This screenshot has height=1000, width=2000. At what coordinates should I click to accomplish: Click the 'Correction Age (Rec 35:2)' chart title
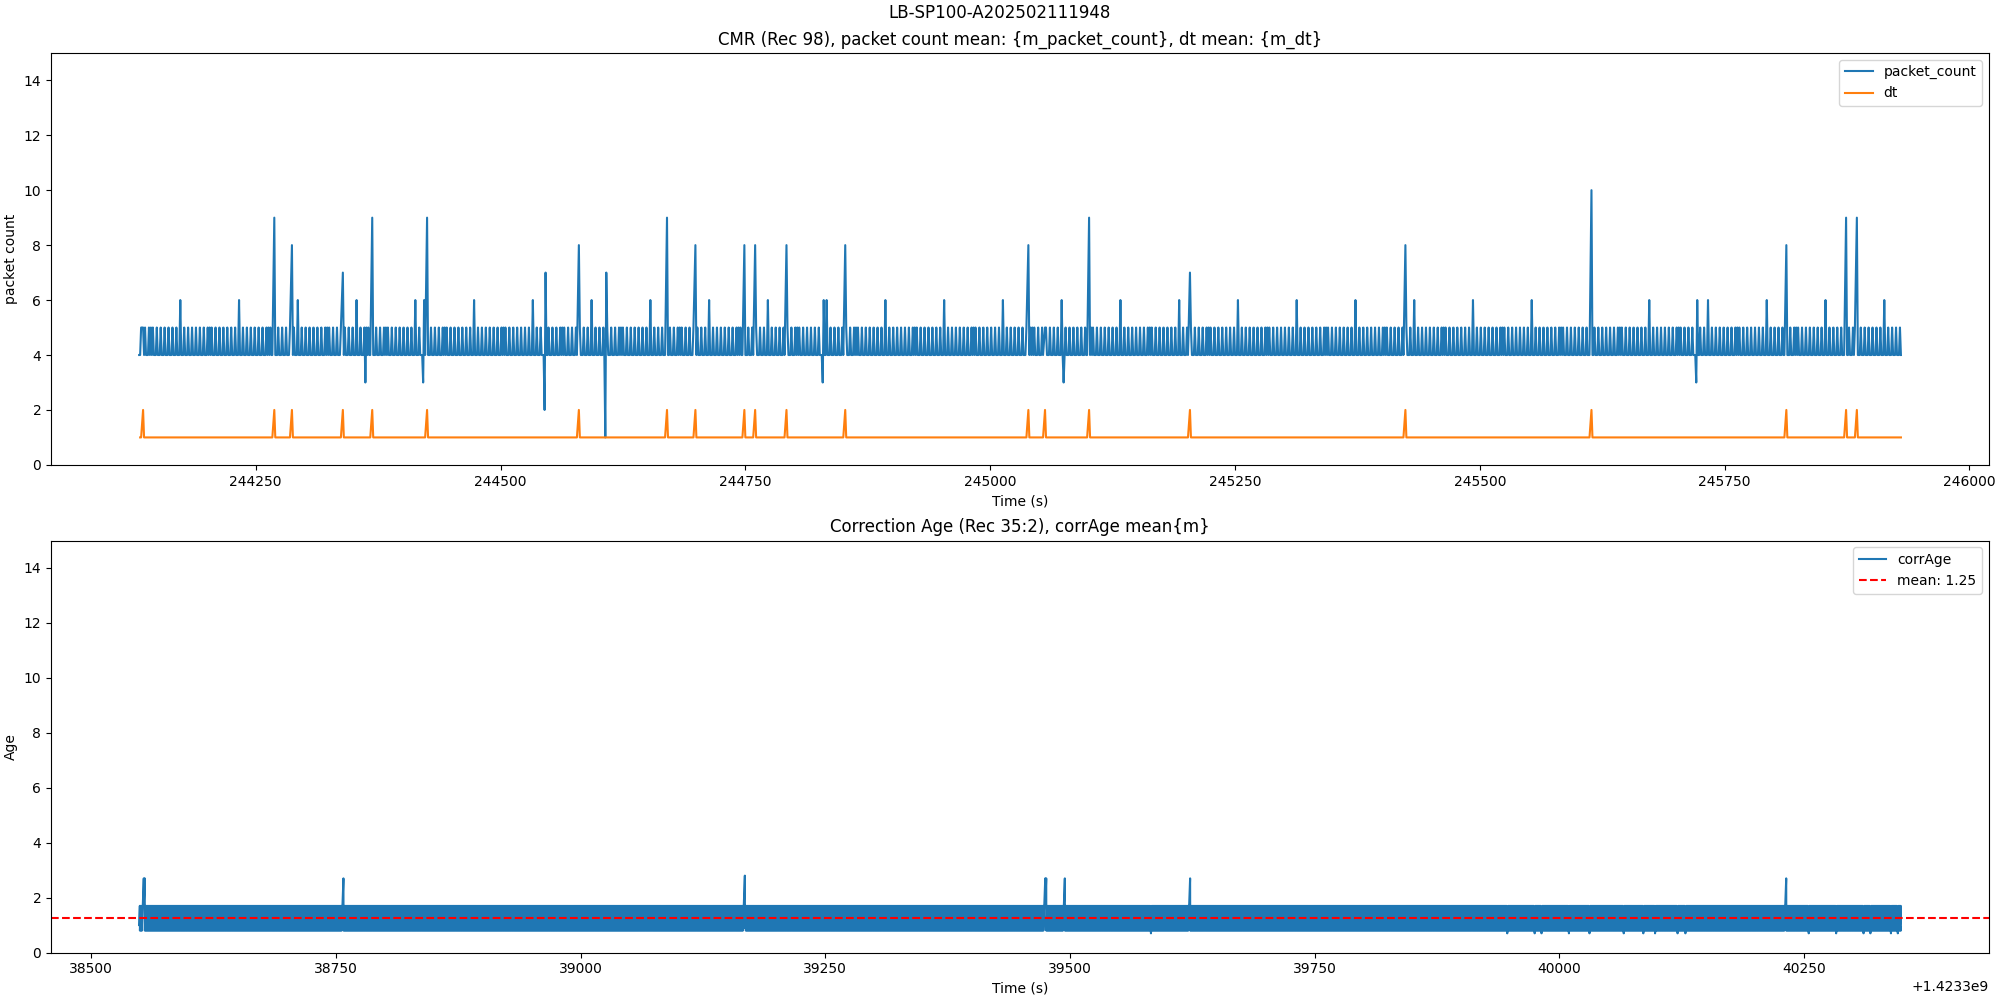coord(1019,526)
